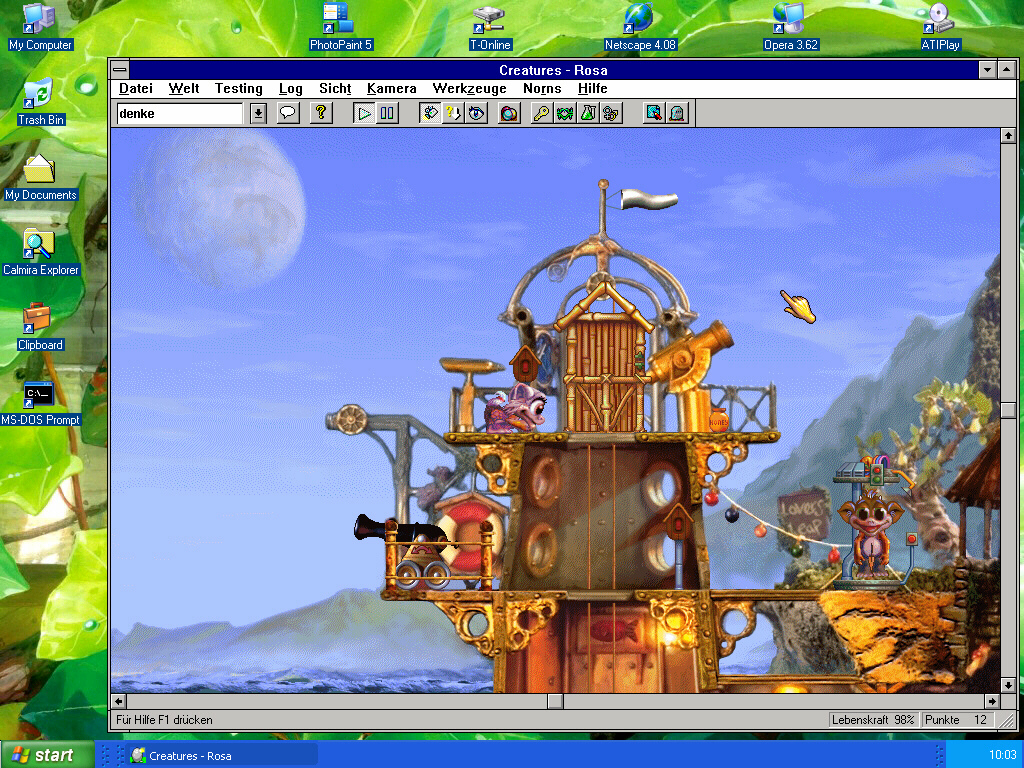Pause the game with the pause button
Image resolution: width=1024 pixels, height=768 pixels.
pyautogui.click(x=387, y=113)
